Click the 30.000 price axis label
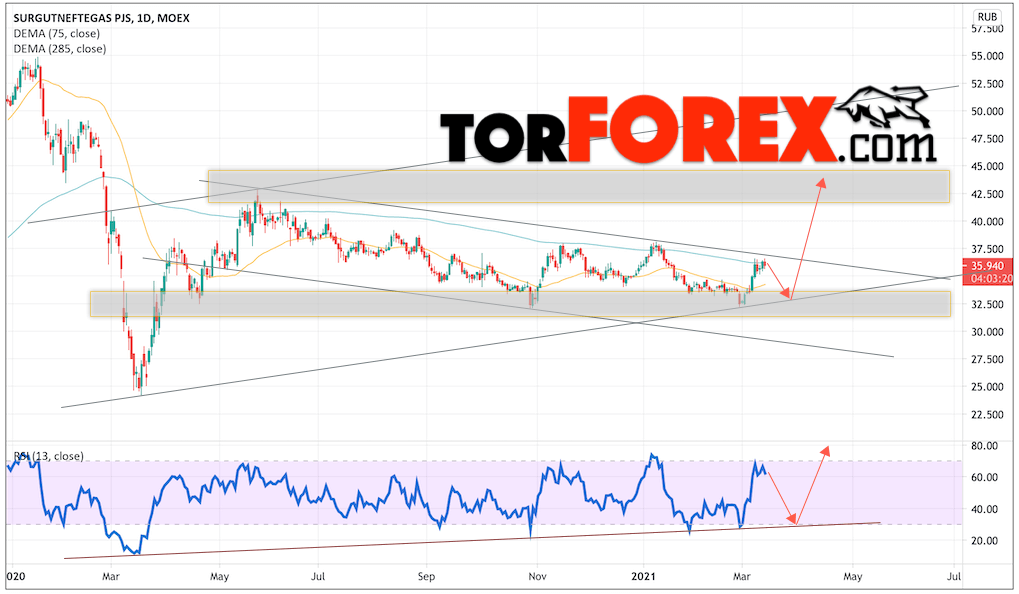 coord(987,332)
